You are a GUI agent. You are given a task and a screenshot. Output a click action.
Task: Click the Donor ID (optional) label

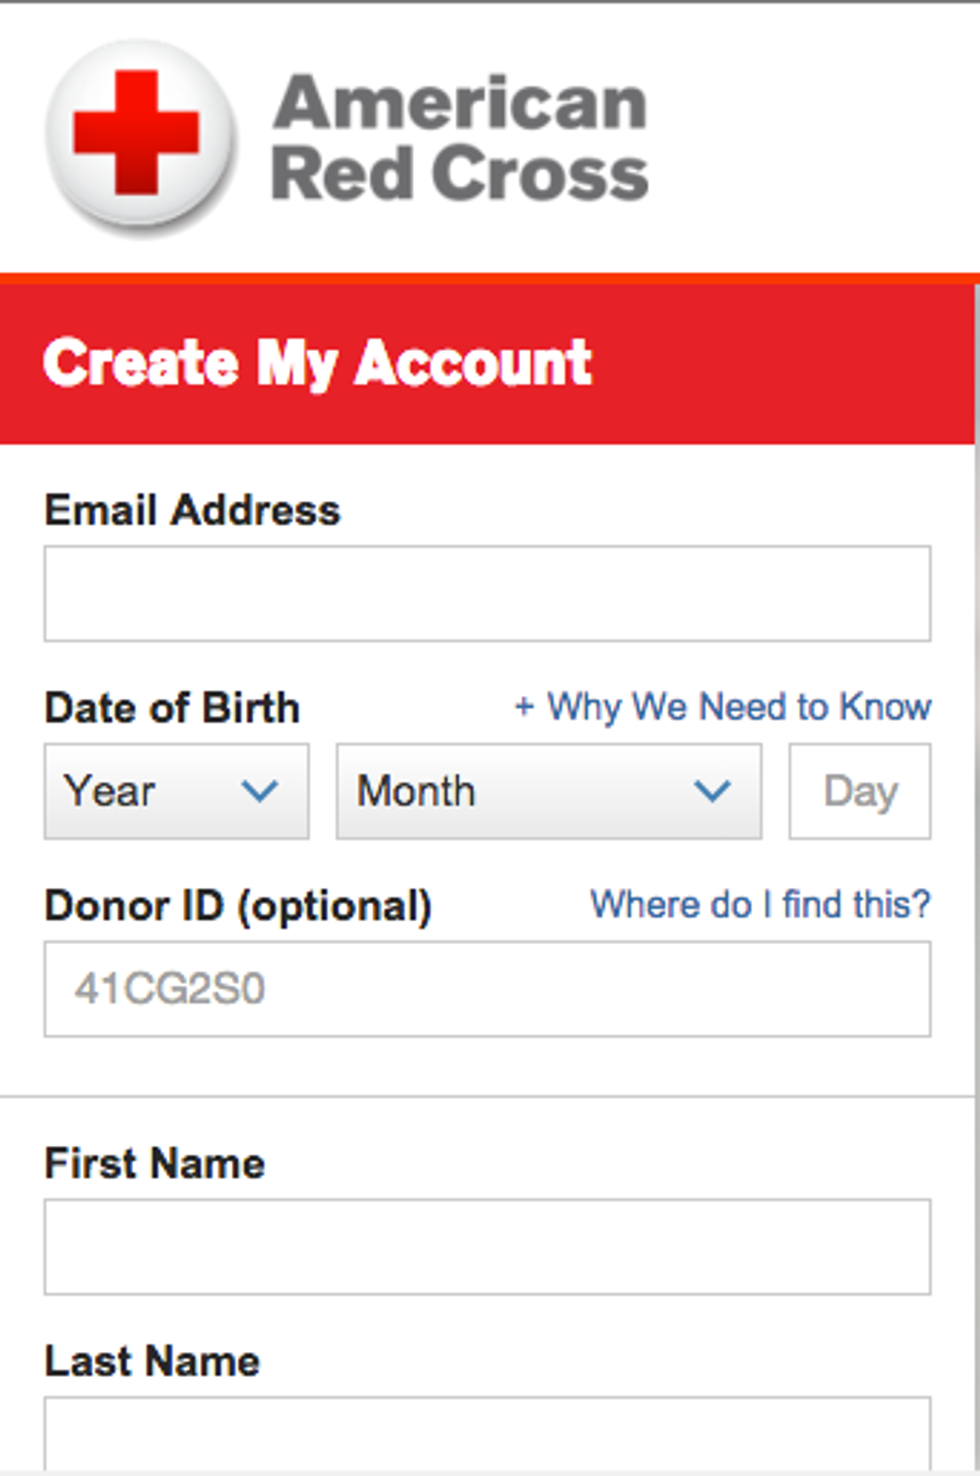238,906
